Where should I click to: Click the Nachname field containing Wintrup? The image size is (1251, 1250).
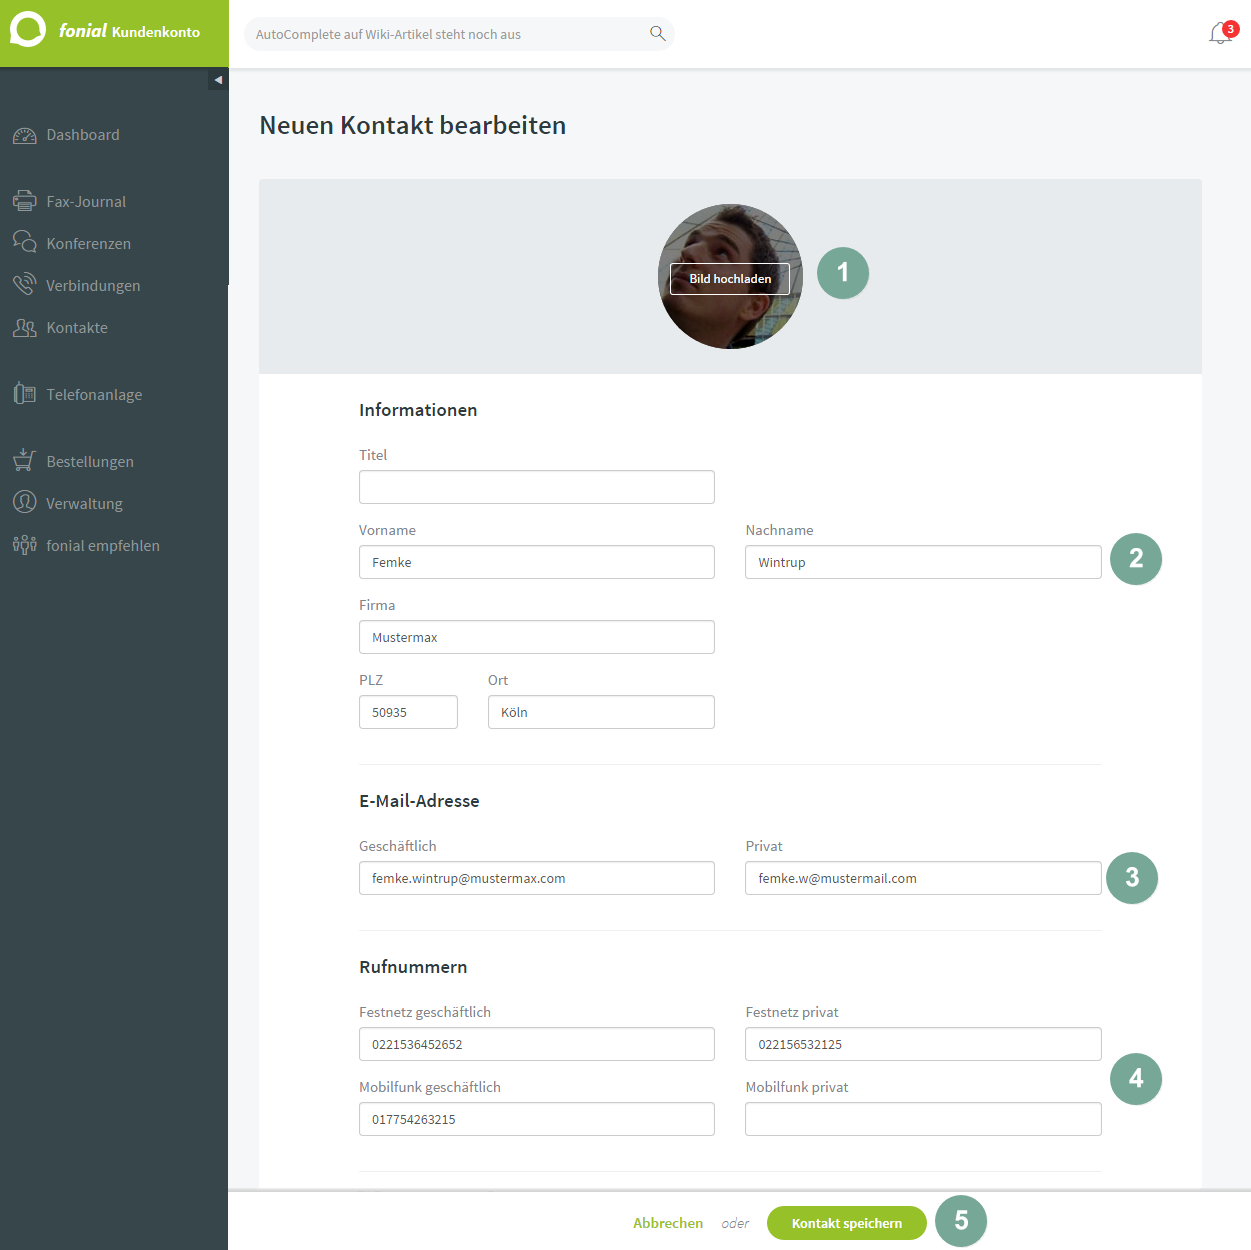click(923, 562)
